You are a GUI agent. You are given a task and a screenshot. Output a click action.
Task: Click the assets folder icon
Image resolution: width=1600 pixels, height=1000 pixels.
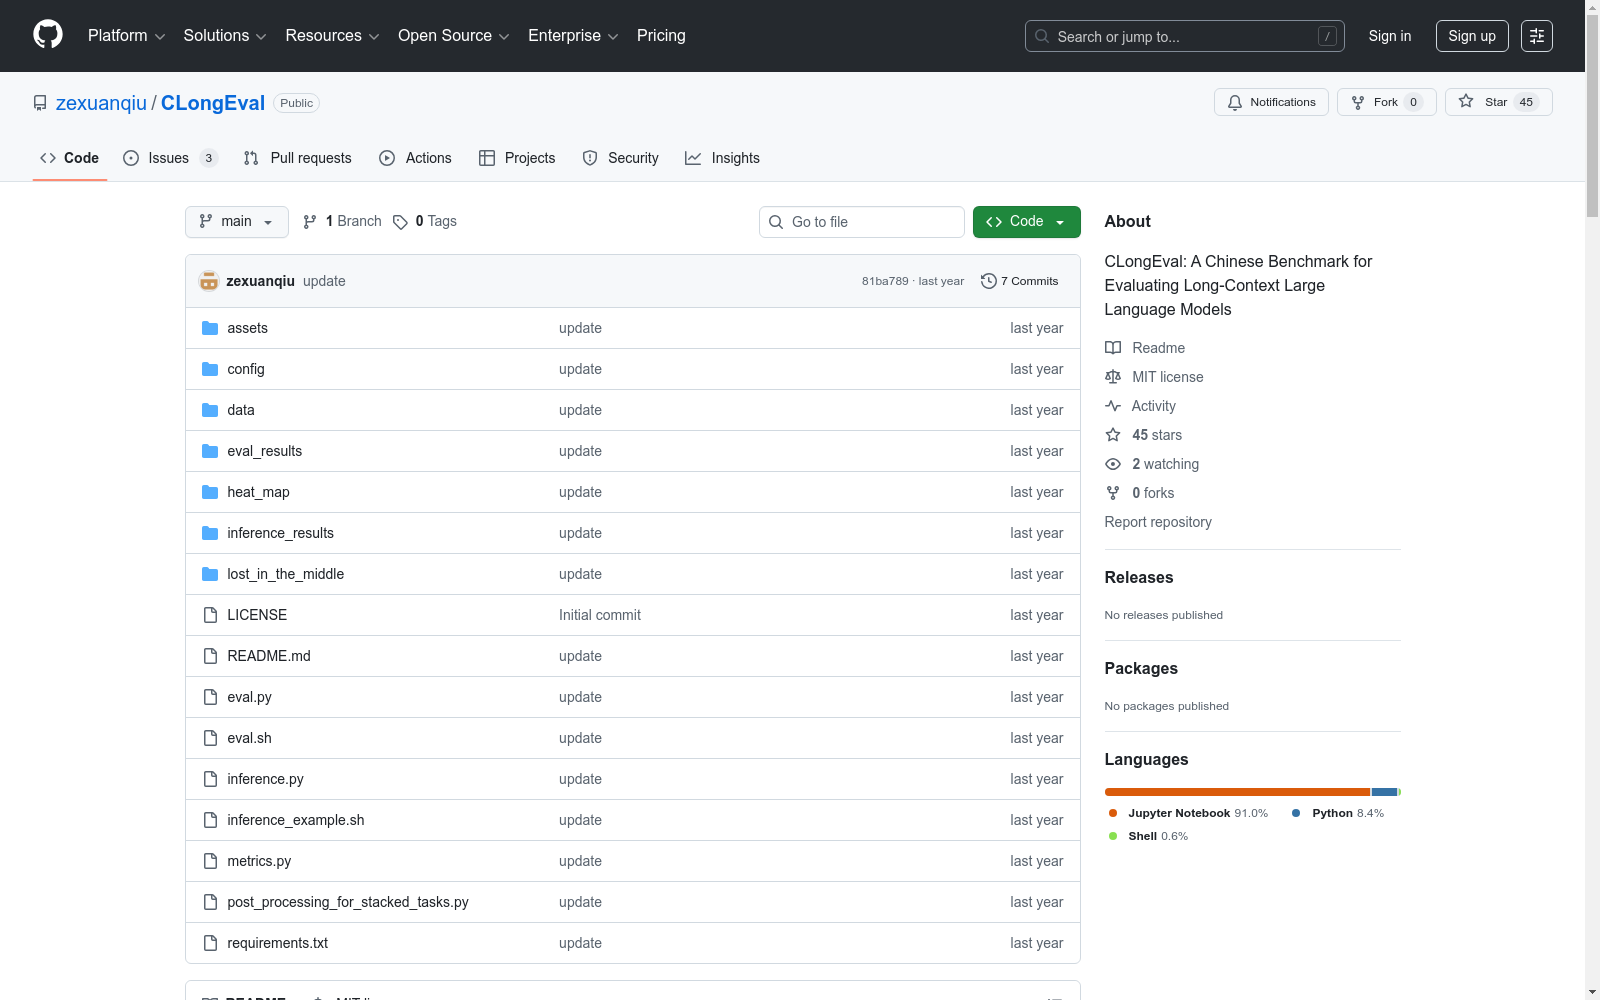(x=210, y=328)
